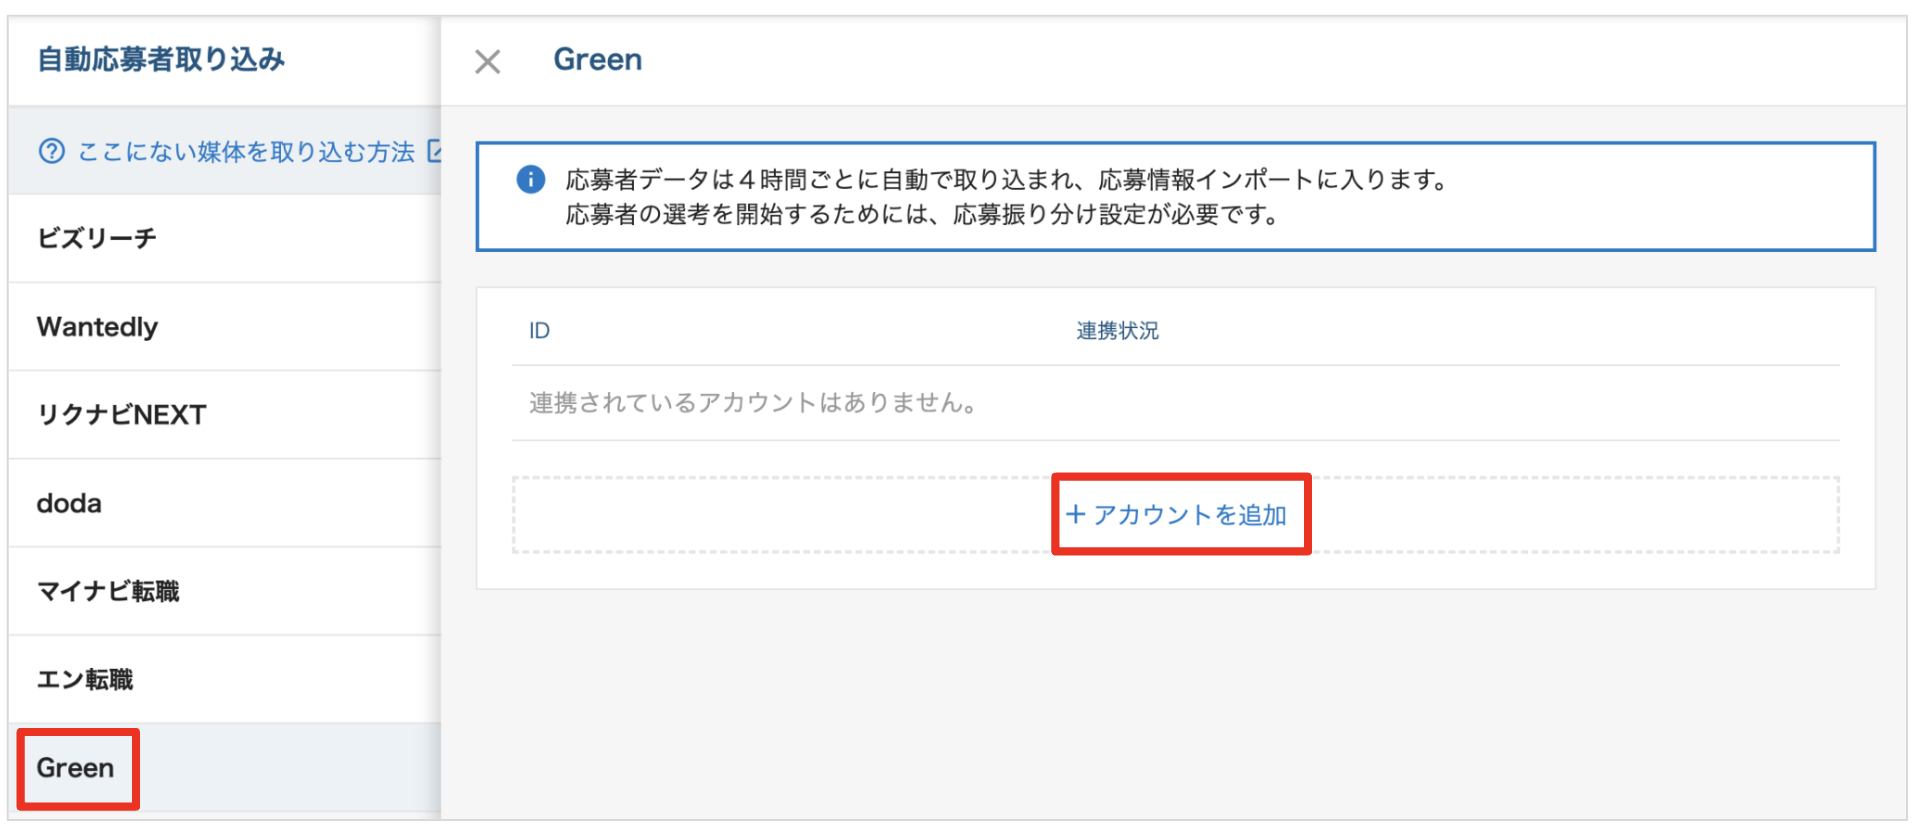Click the external link icon beside help text

pos(435,151)
